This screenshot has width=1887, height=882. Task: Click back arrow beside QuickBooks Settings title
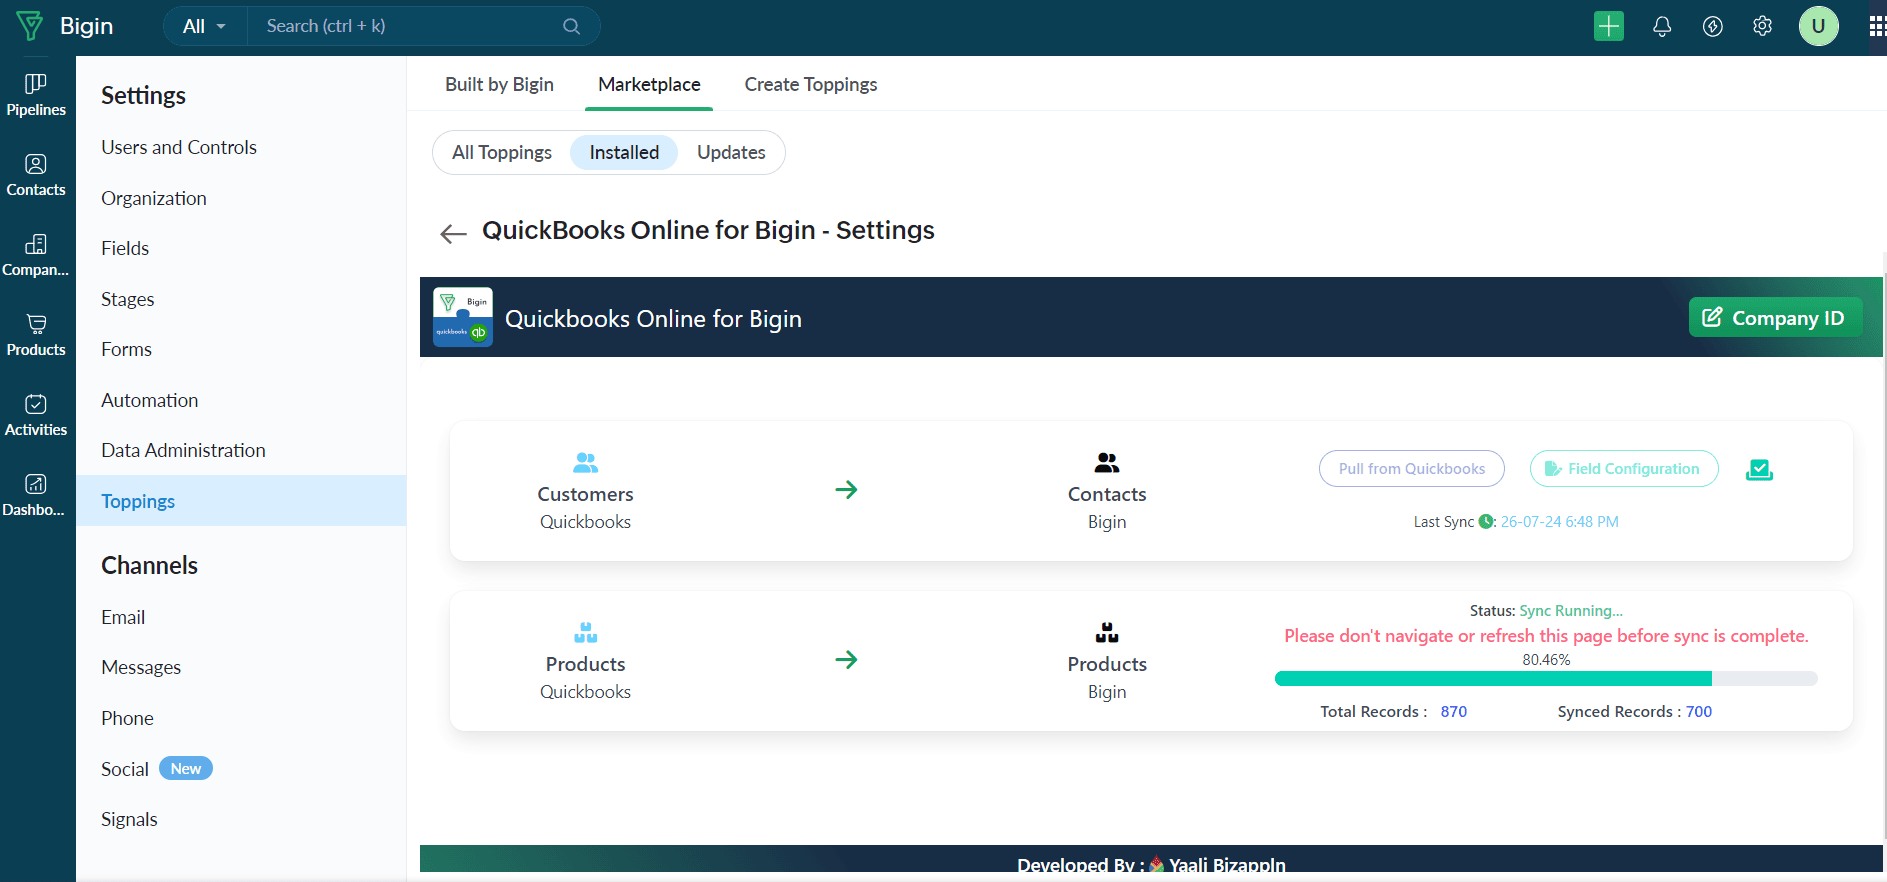(x=453, y=234)
